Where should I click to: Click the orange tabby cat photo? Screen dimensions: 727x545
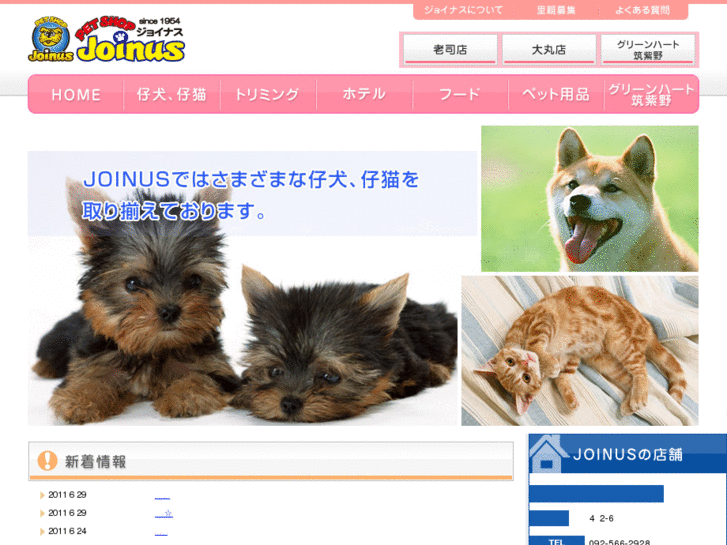click(x=580, y=351)
